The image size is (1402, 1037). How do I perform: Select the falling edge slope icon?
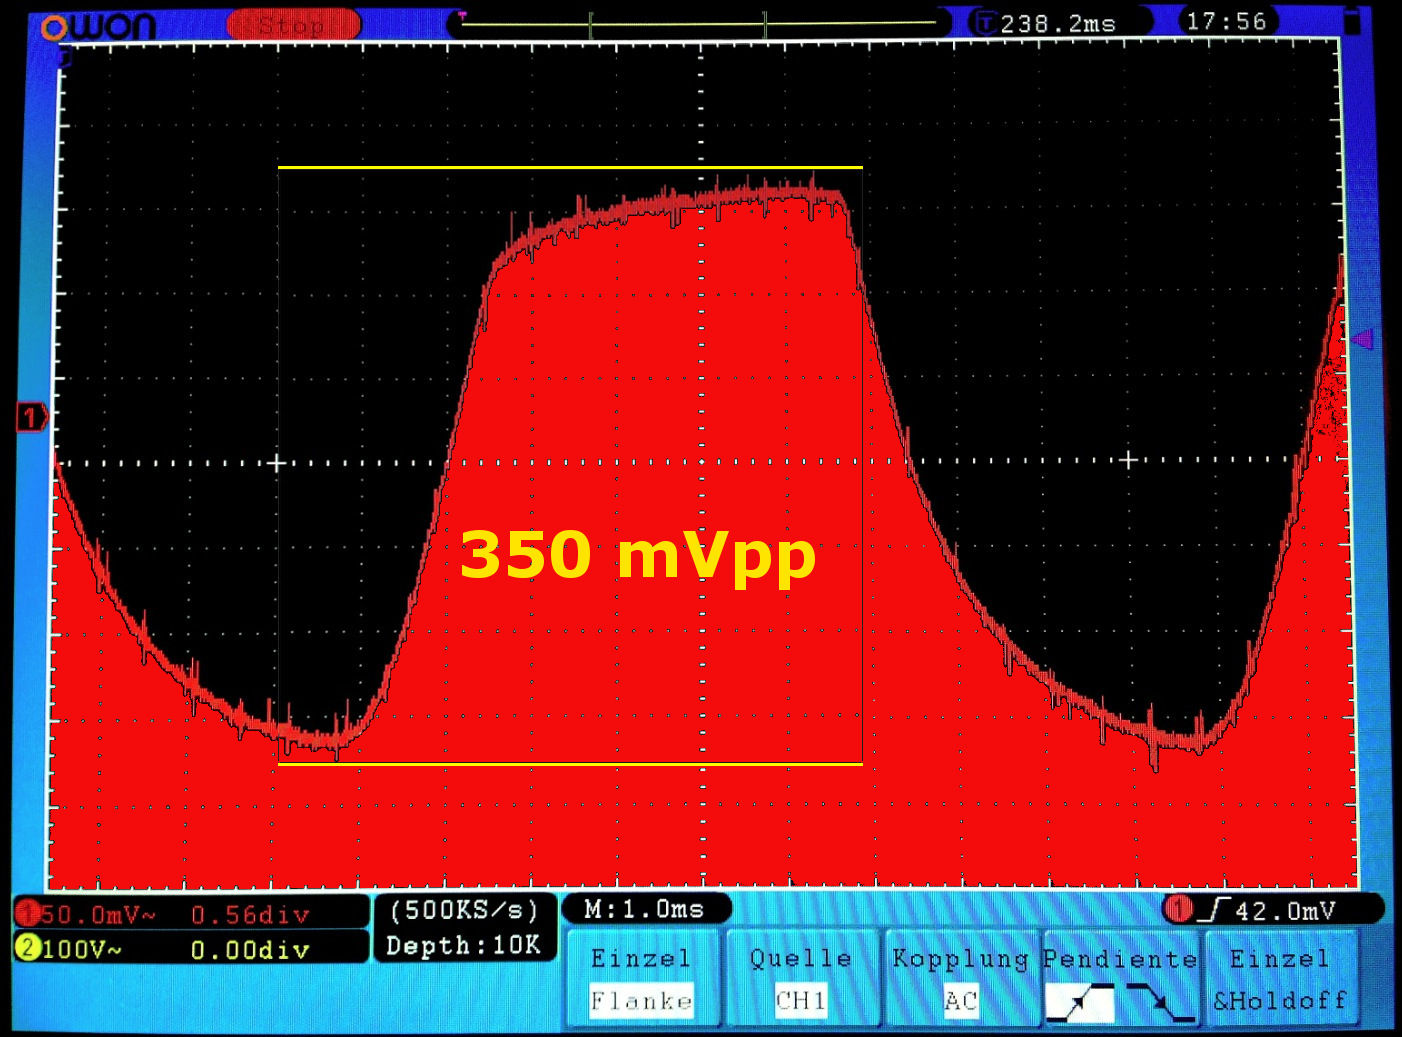pos(1160,1002)
